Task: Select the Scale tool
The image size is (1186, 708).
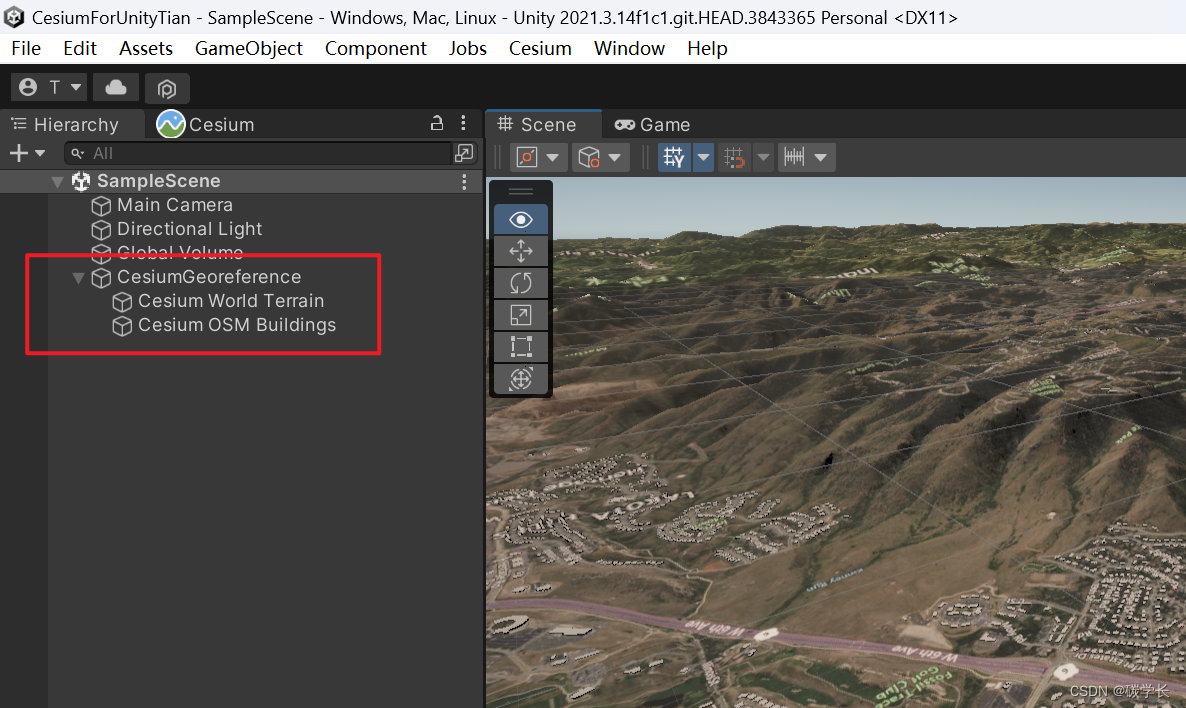Action: tap(520, 315)
